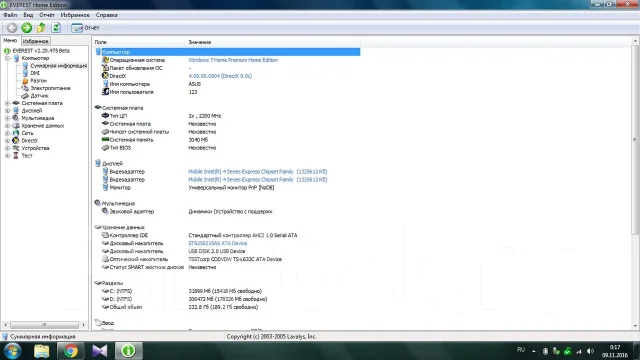640x360 pixels.
Task: Open the Избранное menu in menu bar
Action: tap(75, 15)
